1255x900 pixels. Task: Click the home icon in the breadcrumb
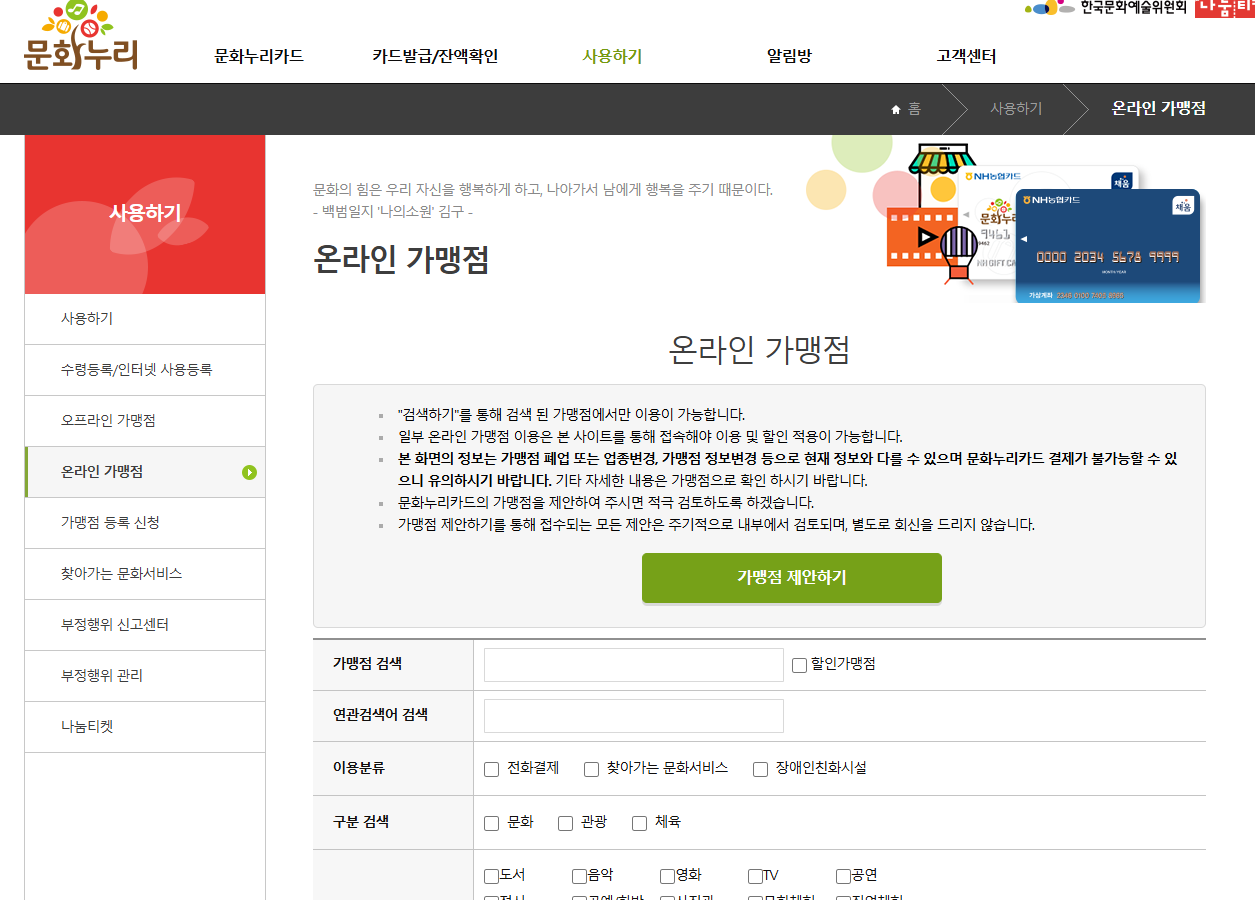[x=895, y=109]
